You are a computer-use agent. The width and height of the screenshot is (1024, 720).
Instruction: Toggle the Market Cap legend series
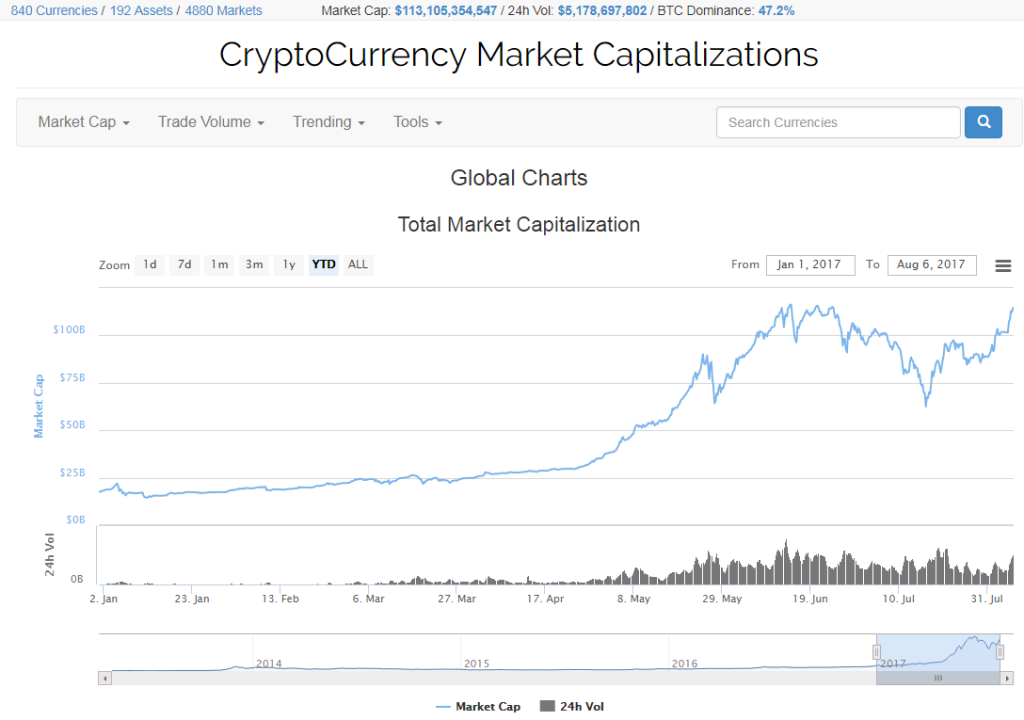coord(479,707)
